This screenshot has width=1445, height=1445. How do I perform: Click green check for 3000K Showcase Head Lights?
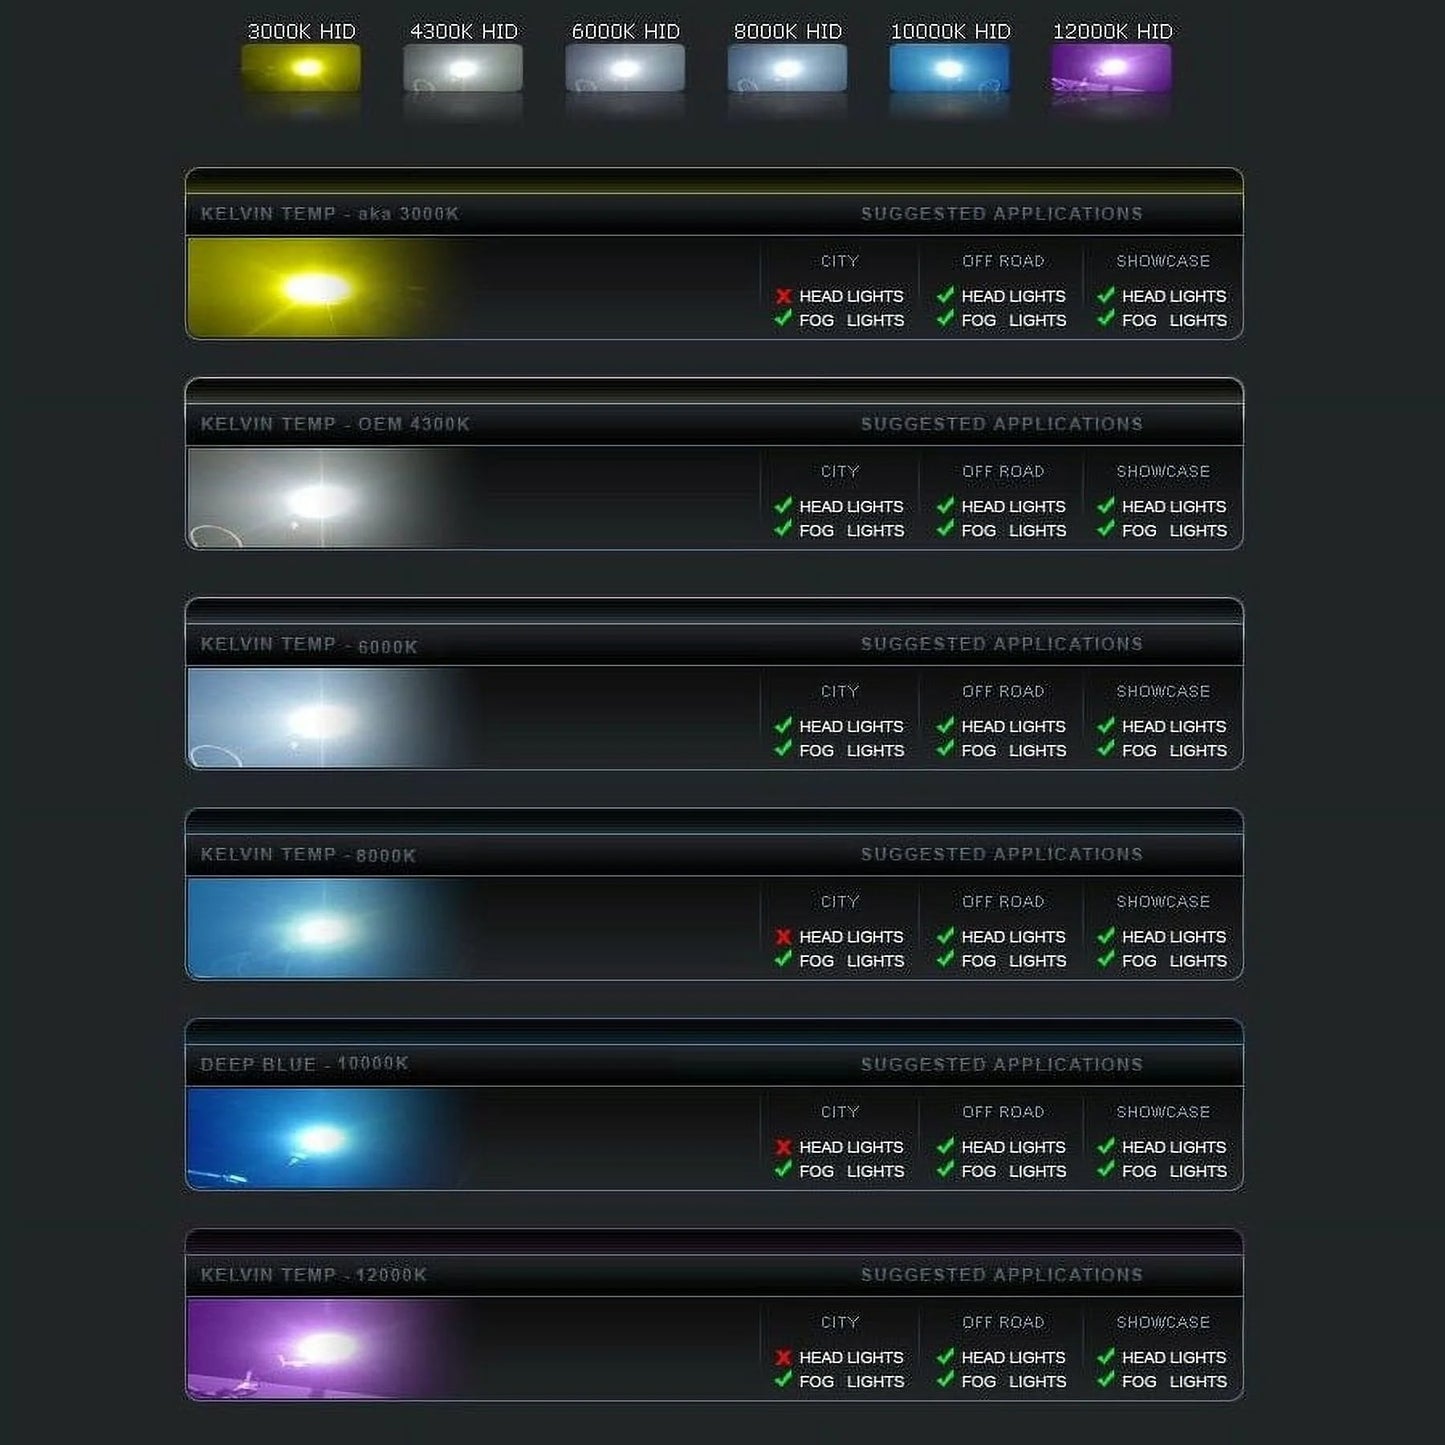point(1105,295)
